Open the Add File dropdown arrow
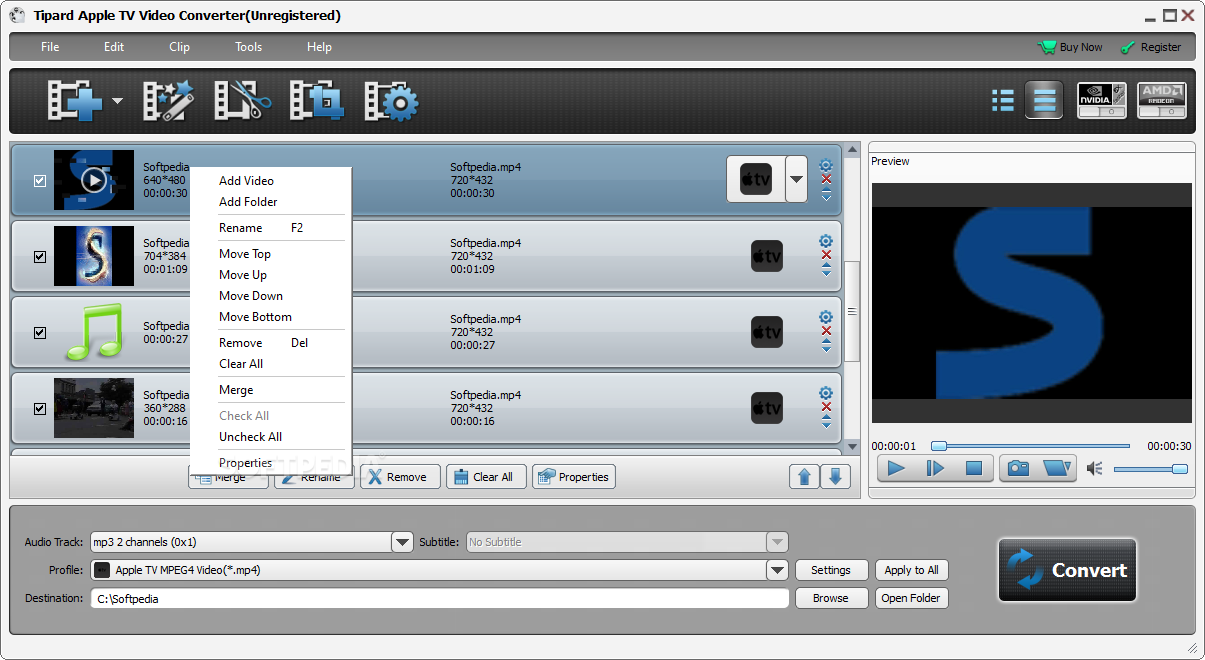This screenshot has height=660, width=1205. 117,101
